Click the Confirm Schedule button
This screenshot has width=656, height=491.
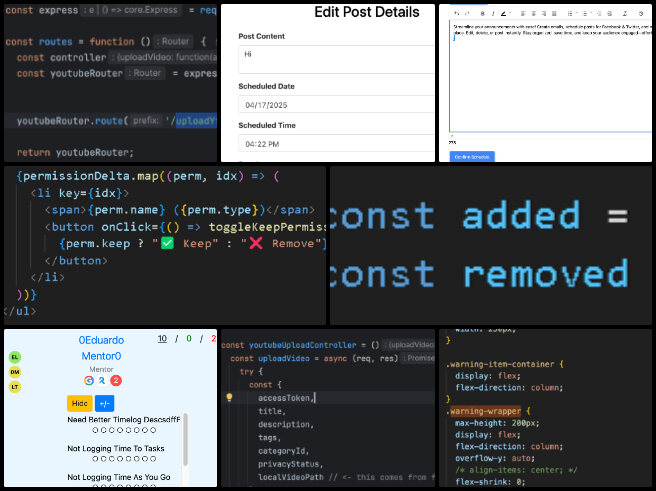[472, 157]
